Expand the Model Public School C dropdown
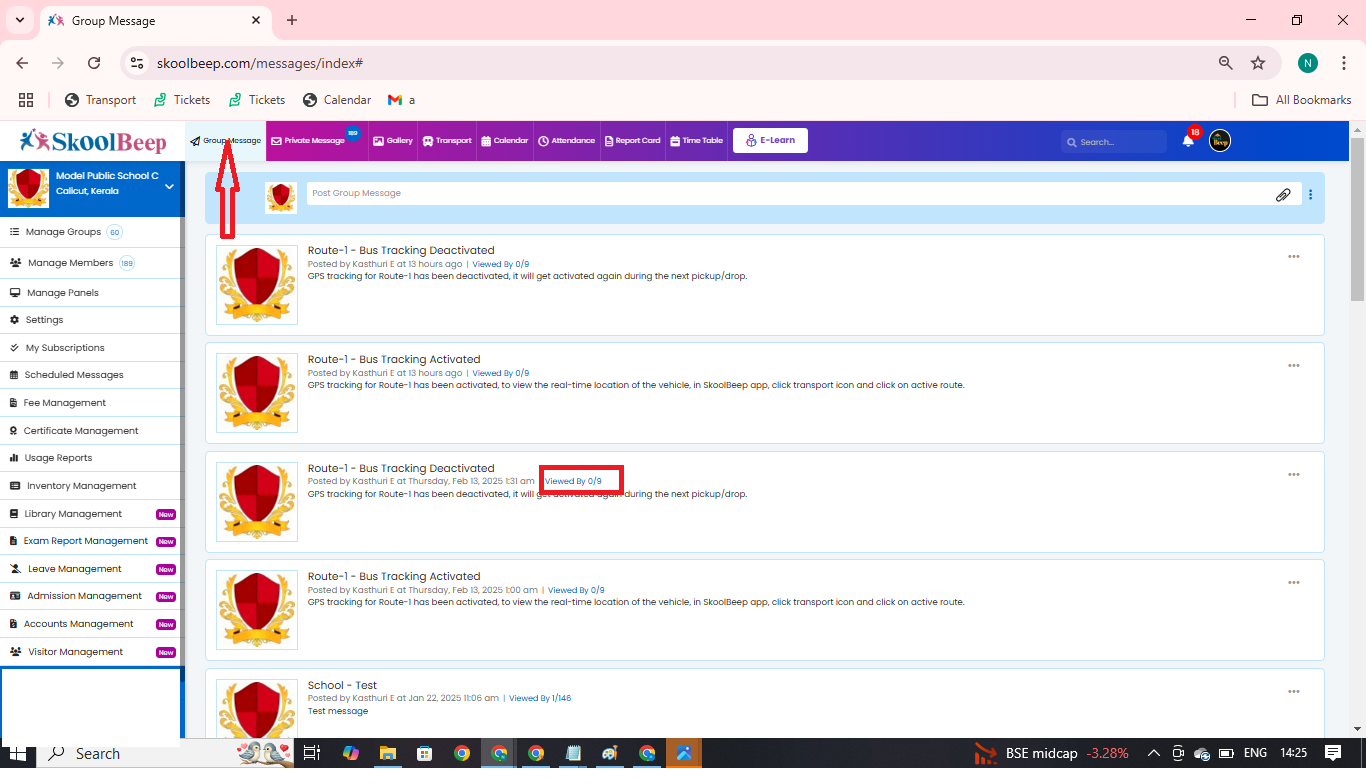Viewport: 1366px width, 784px height. 169,186
